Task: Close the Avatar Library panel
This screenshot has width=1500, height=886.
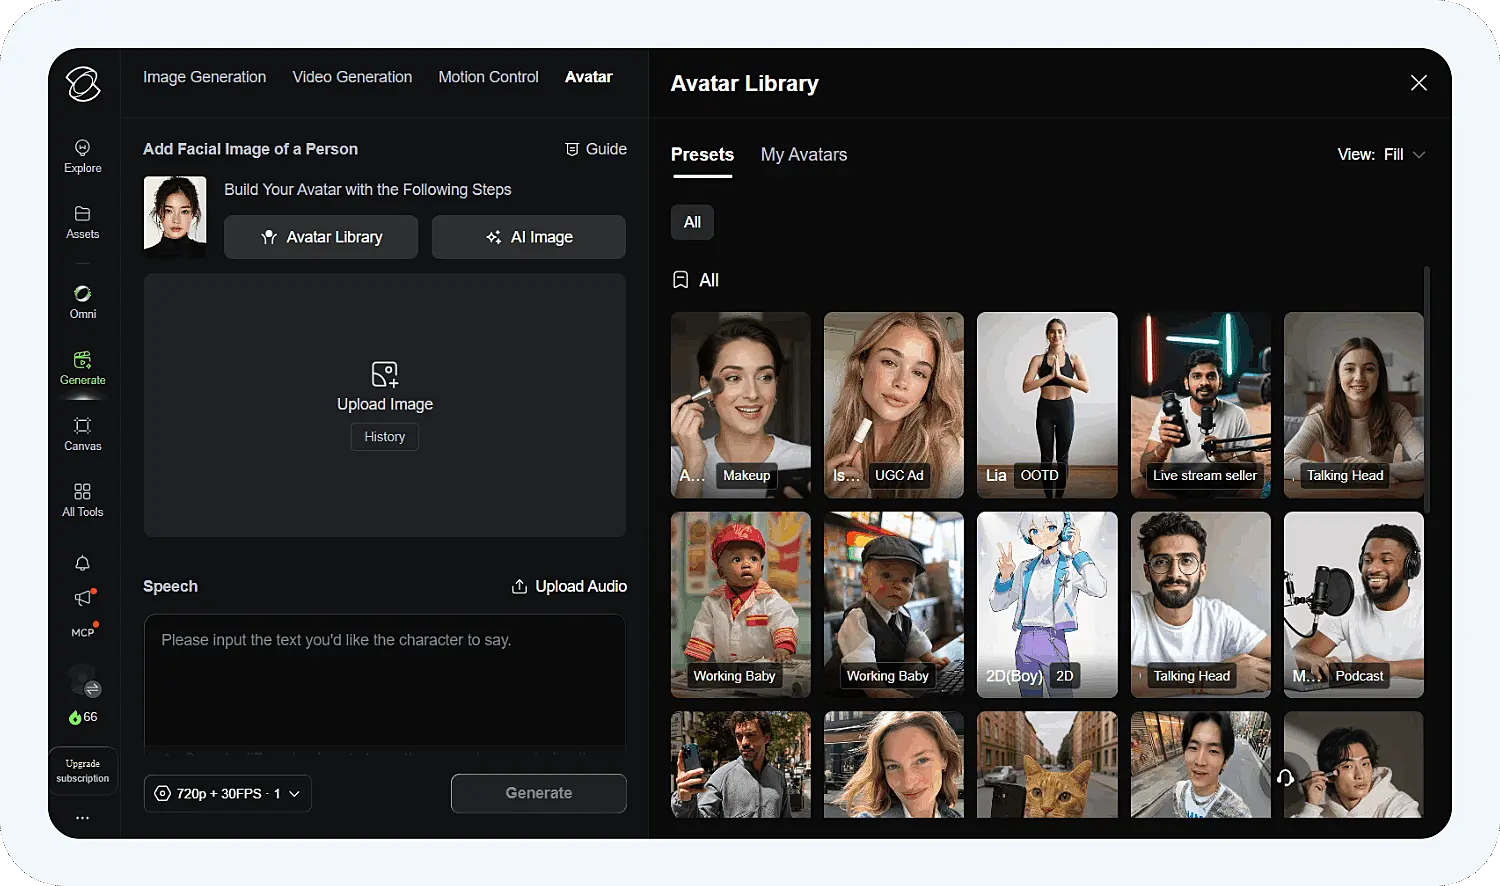Action: tap(1418, 83)
